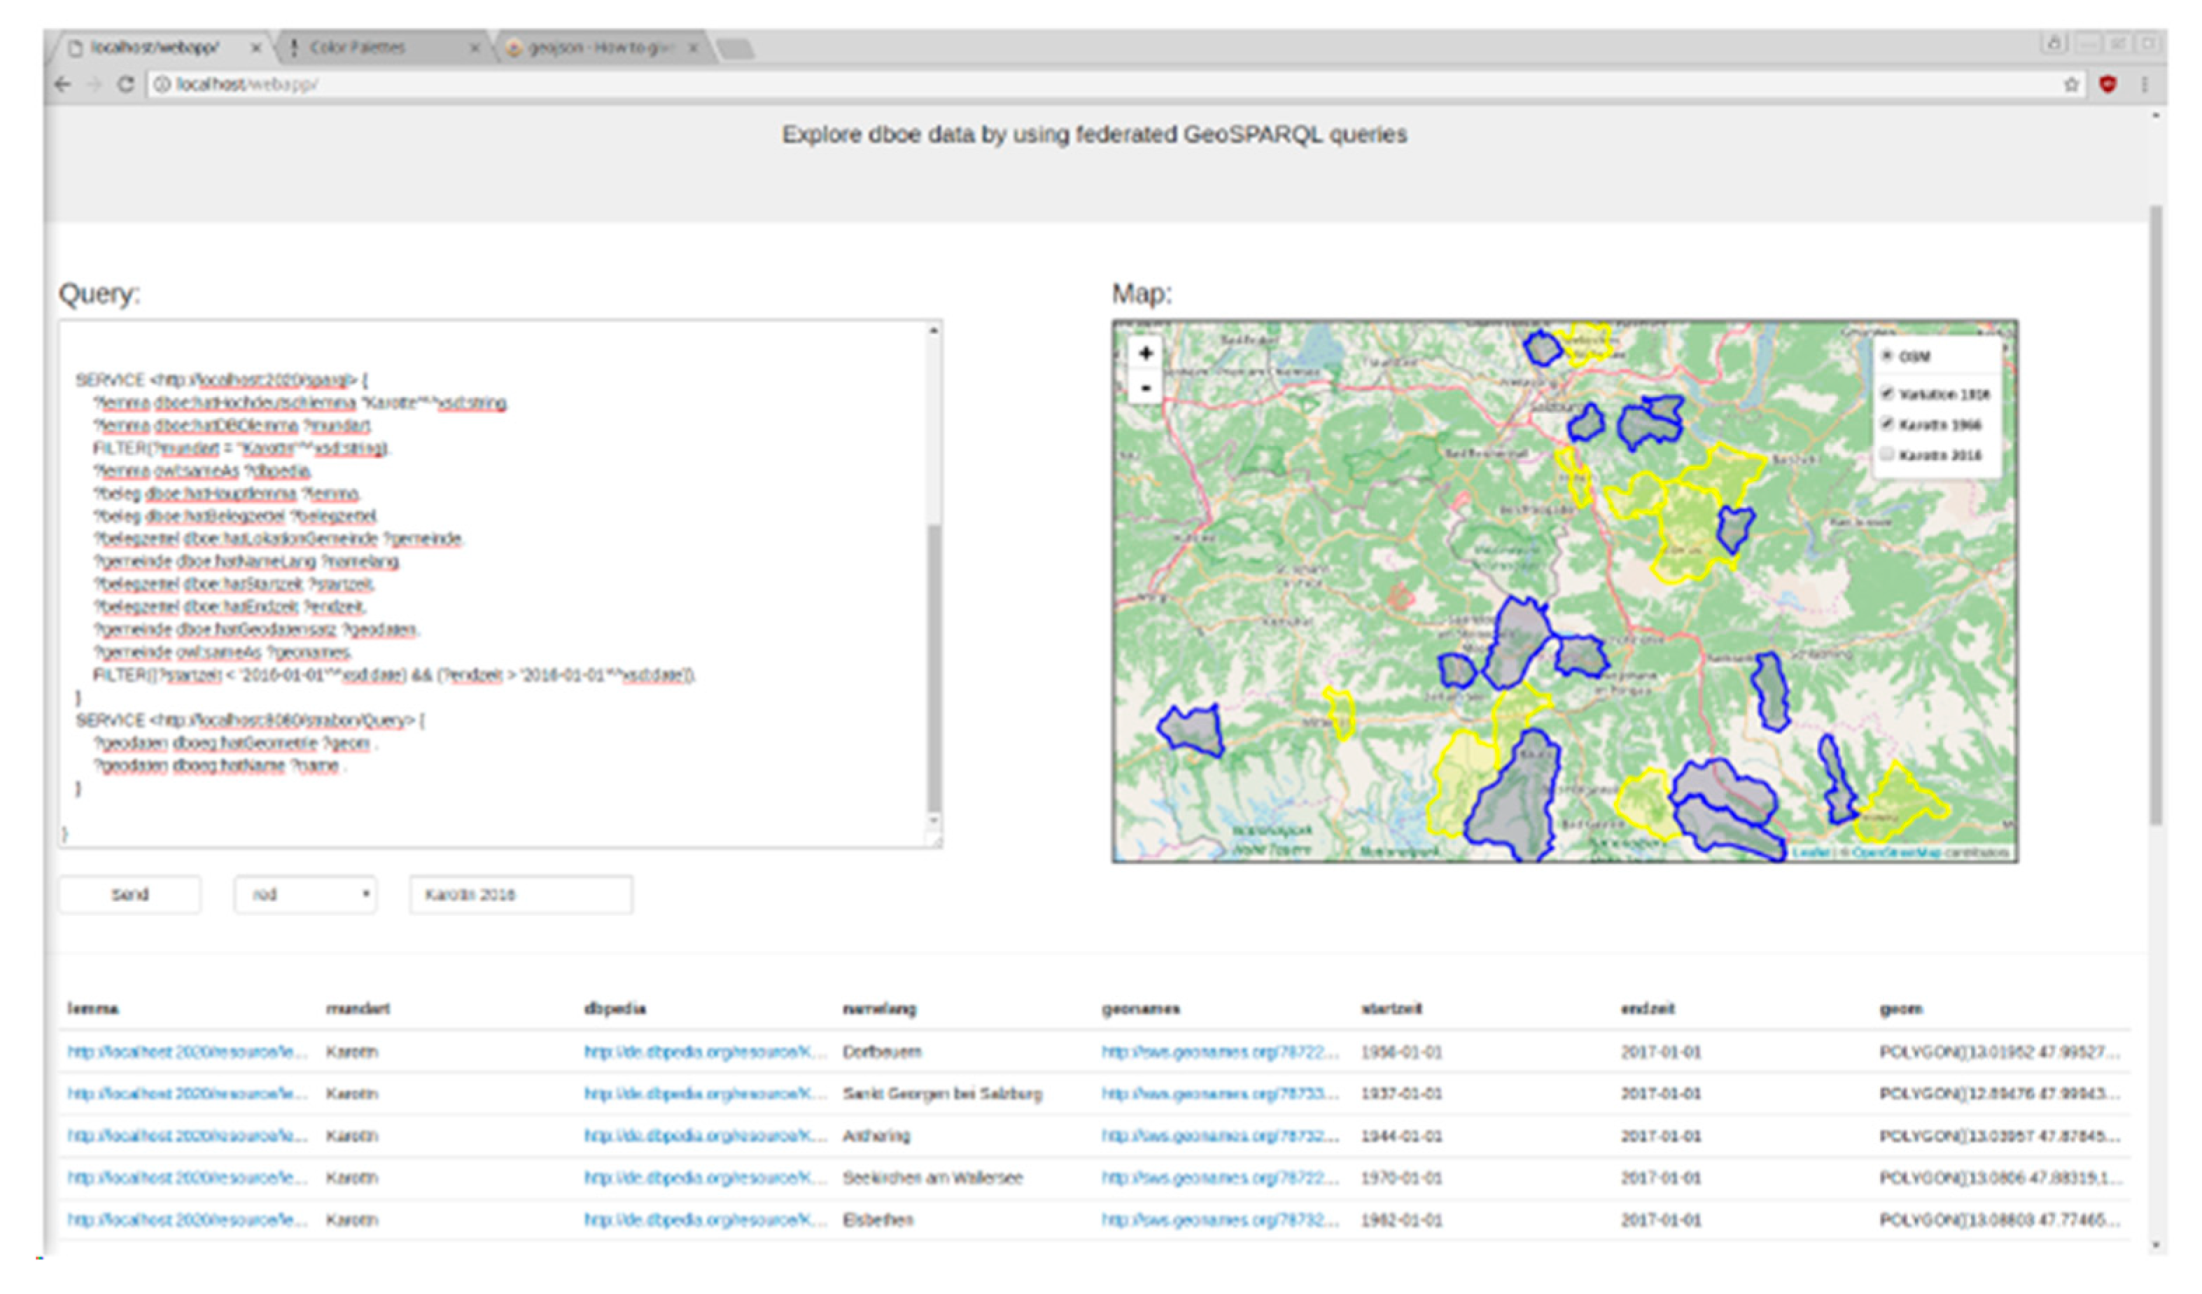Image resolution: width=2202 pixels, height=1294 pixels.
Task: Focus the Karottn 2016 layer name field
Action: pos(520,894)
